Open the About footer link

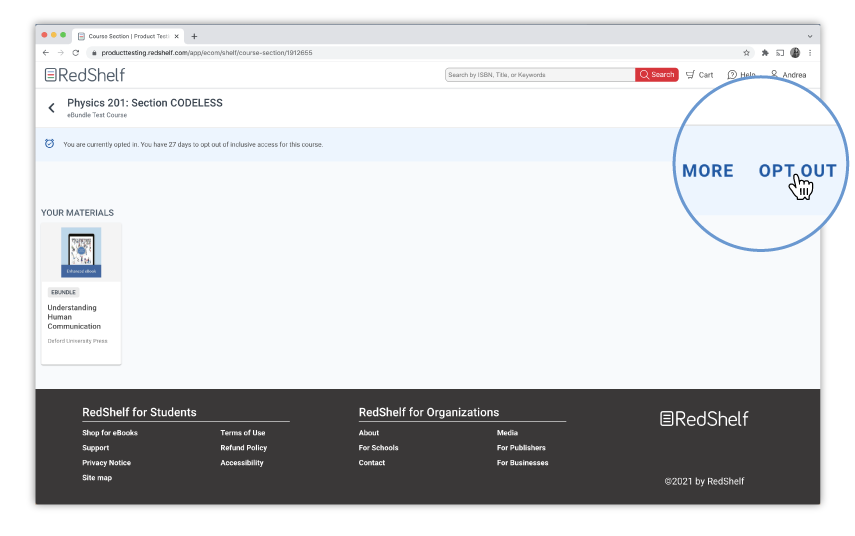tap(369, 433)
